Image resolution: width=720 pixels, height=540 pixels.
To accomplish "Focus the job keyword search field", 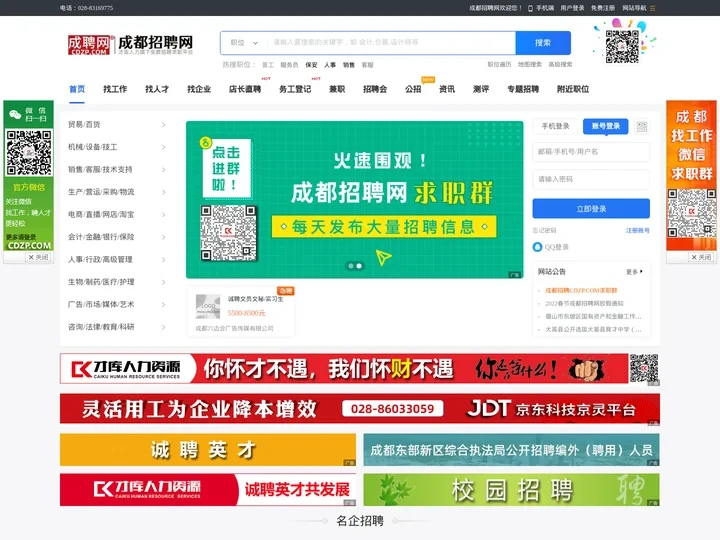I will click(x=391, y=43).
